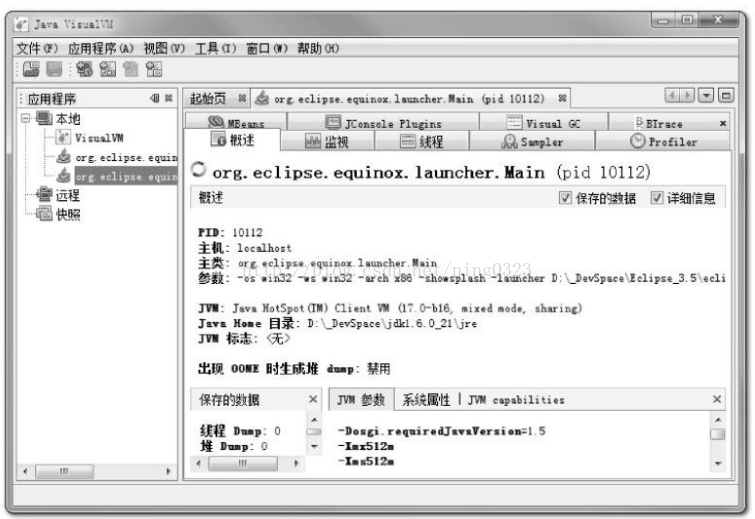Toggle the 详细信息 checkbox

click(657, 198)
